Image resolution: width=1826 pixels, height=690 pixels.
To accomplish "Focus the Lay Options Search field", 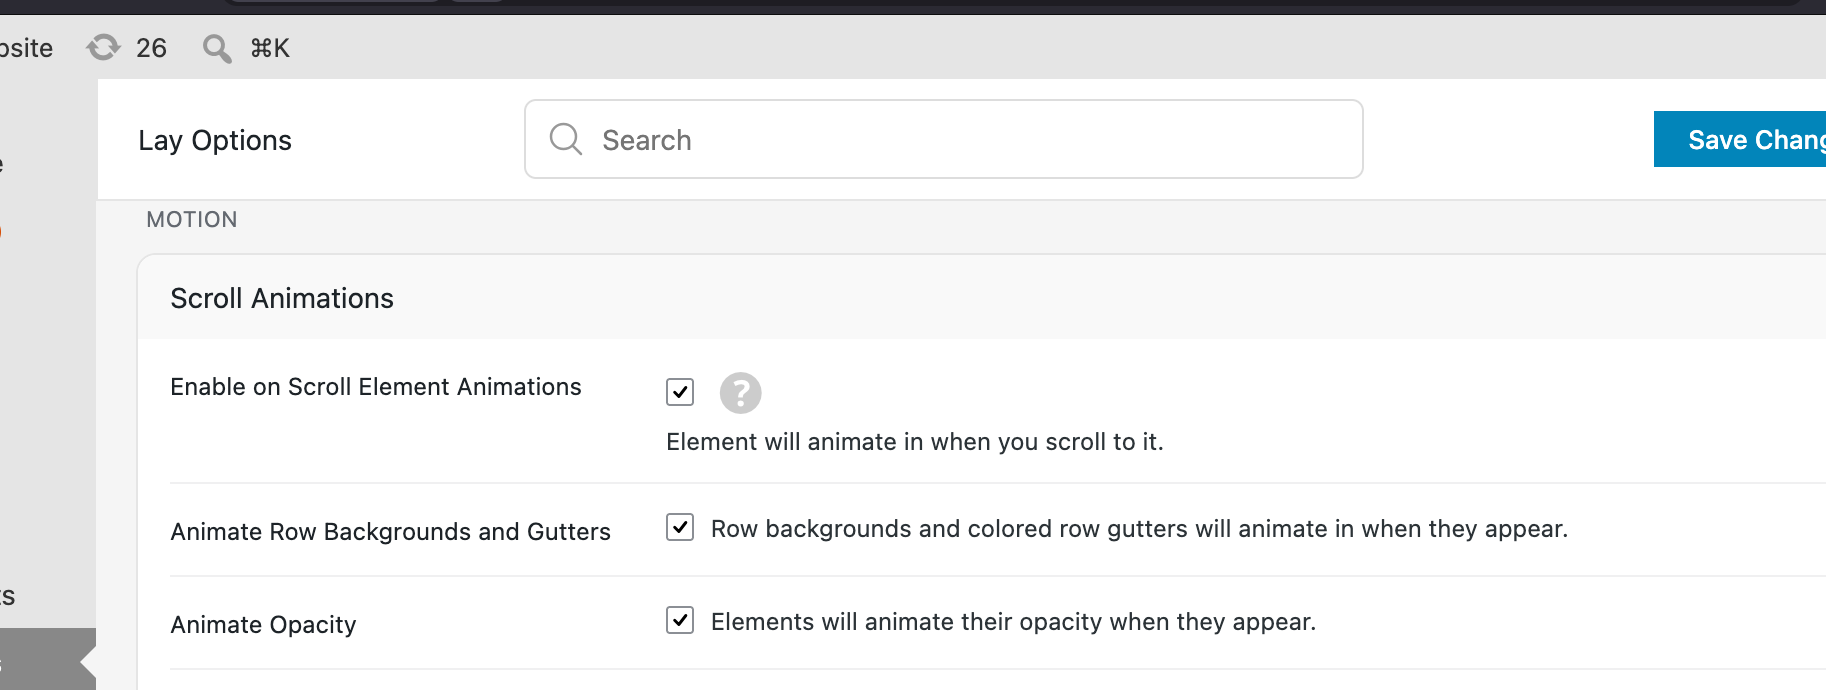I will [x=943, y=139].
